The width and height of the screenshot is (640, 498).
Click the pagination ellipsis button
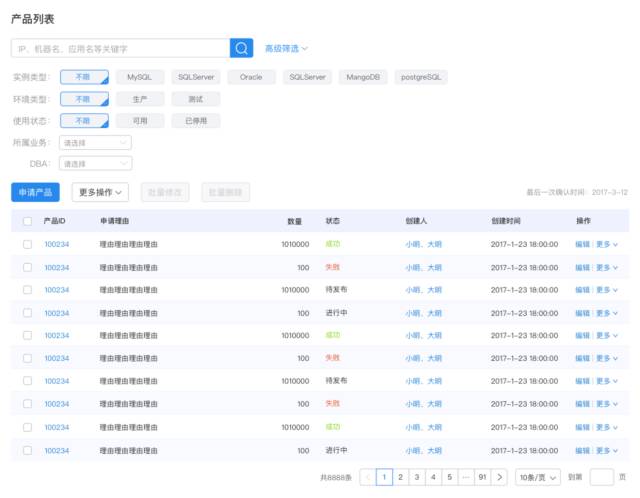[x=466, y=477]
